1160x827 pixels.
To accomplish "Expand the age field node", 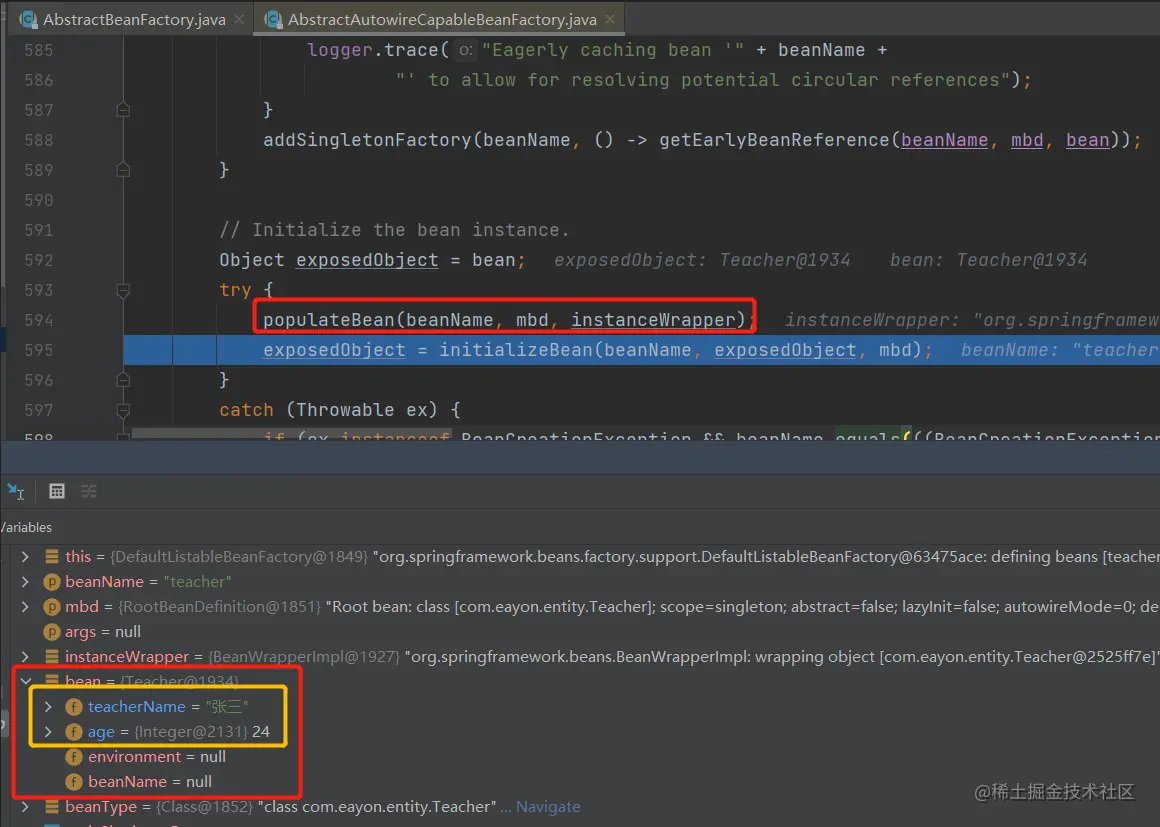I will tap(48, 732).
